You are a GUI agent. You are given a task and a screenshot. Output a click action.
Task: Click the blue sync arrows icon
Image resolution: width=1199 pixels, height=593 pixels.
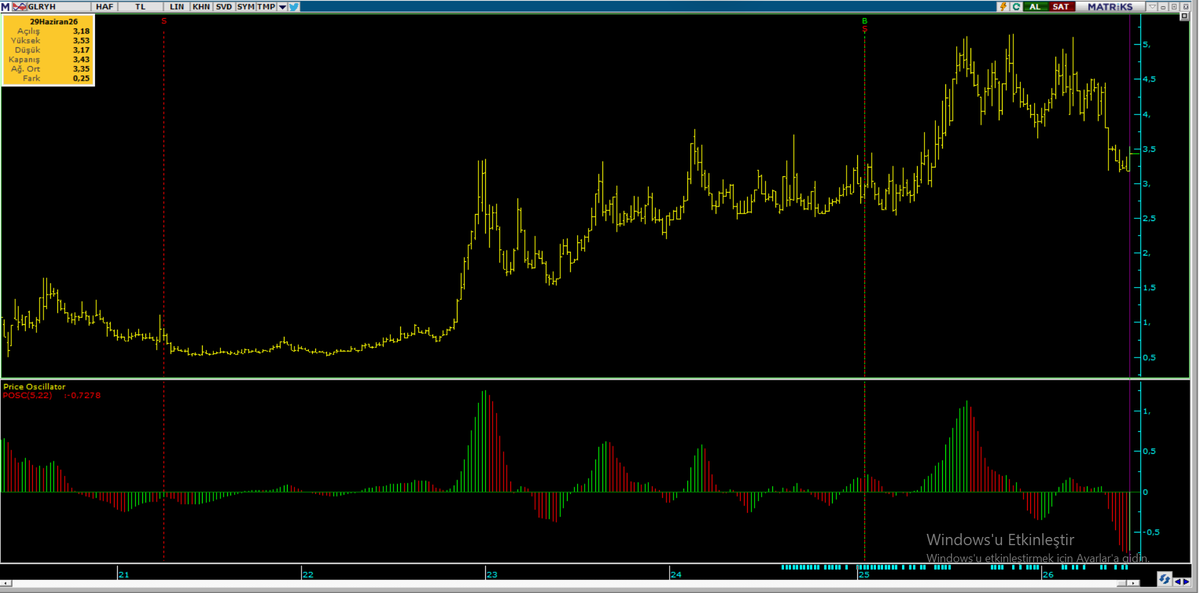[1165, 578]
